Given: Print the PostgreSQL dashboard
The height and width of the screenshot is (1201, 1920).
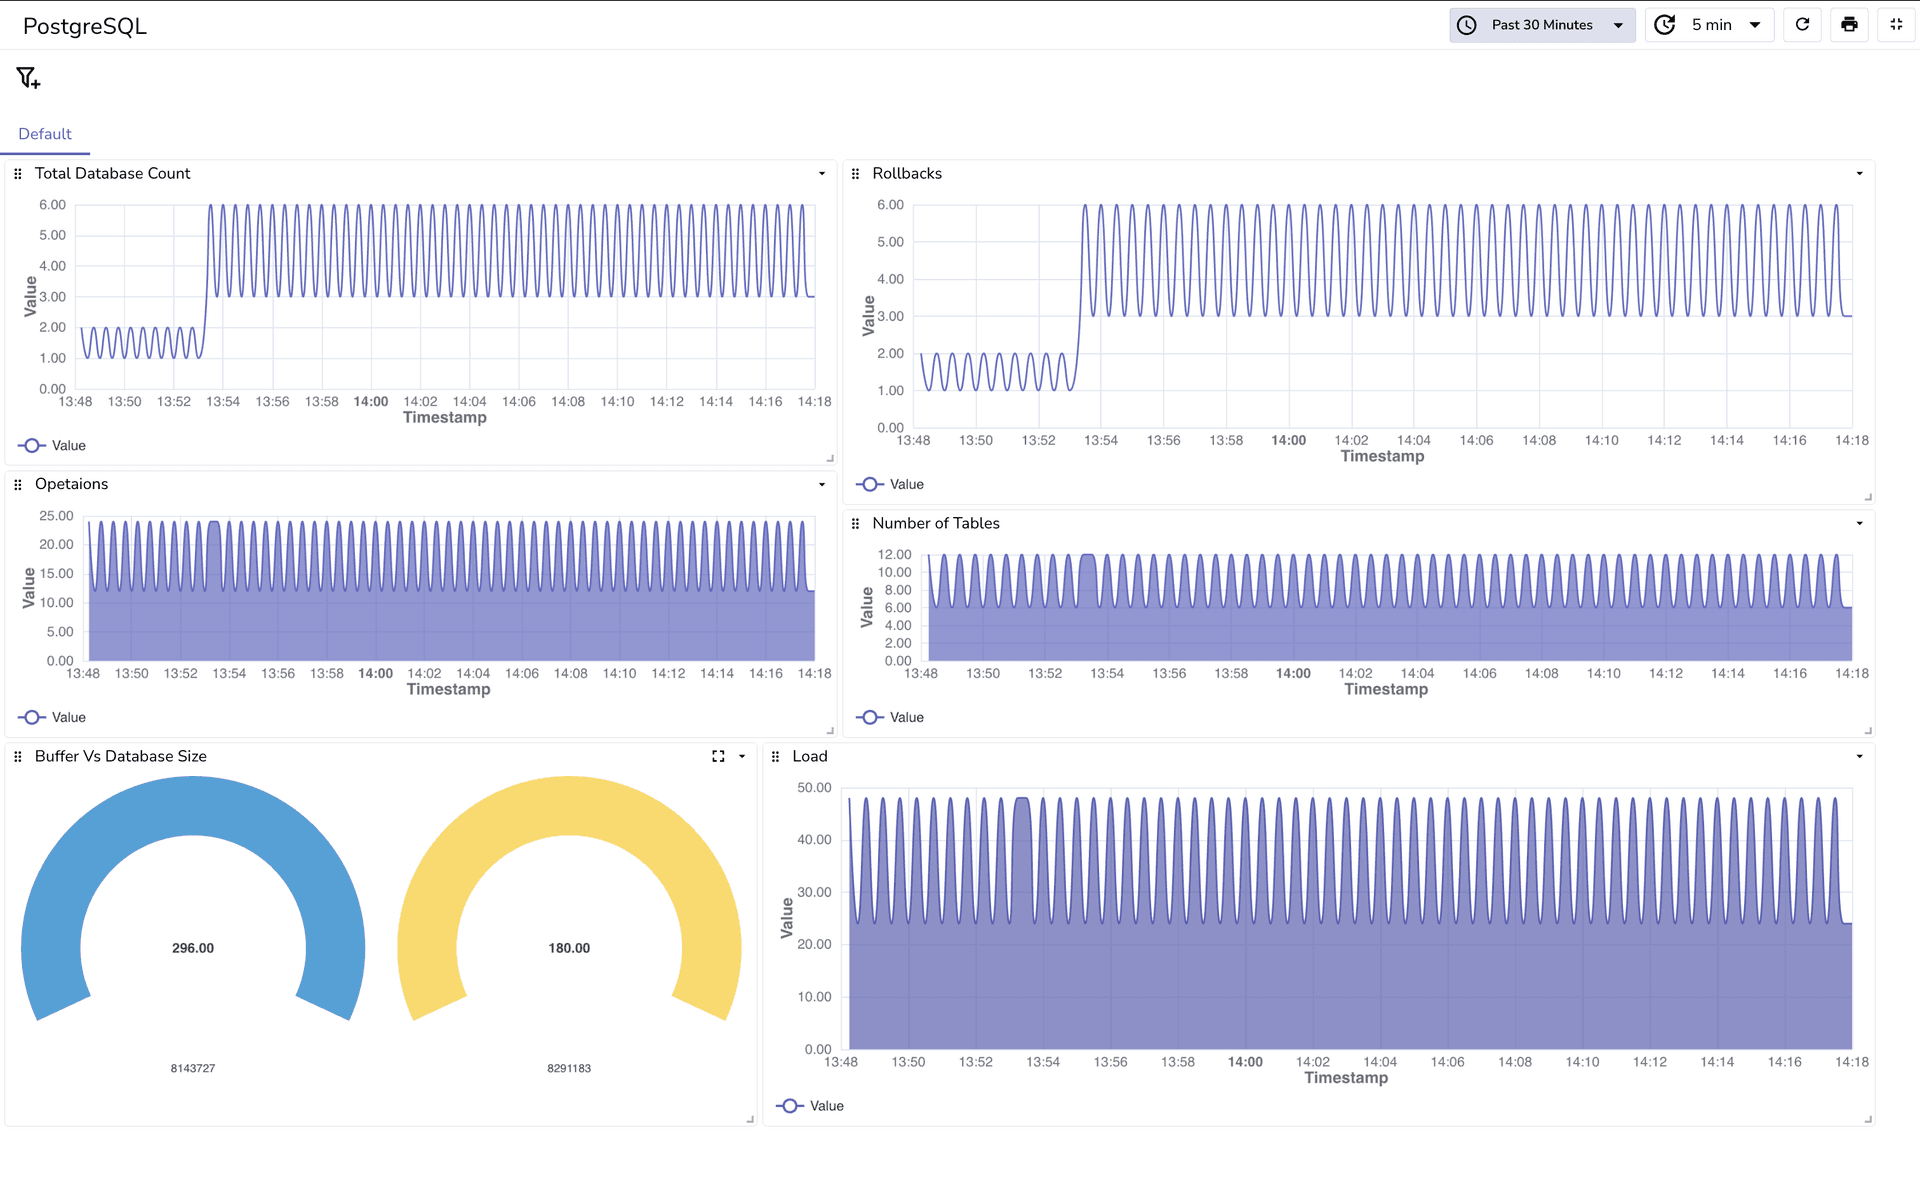Looking at the screenshot, I should 1849,25.
